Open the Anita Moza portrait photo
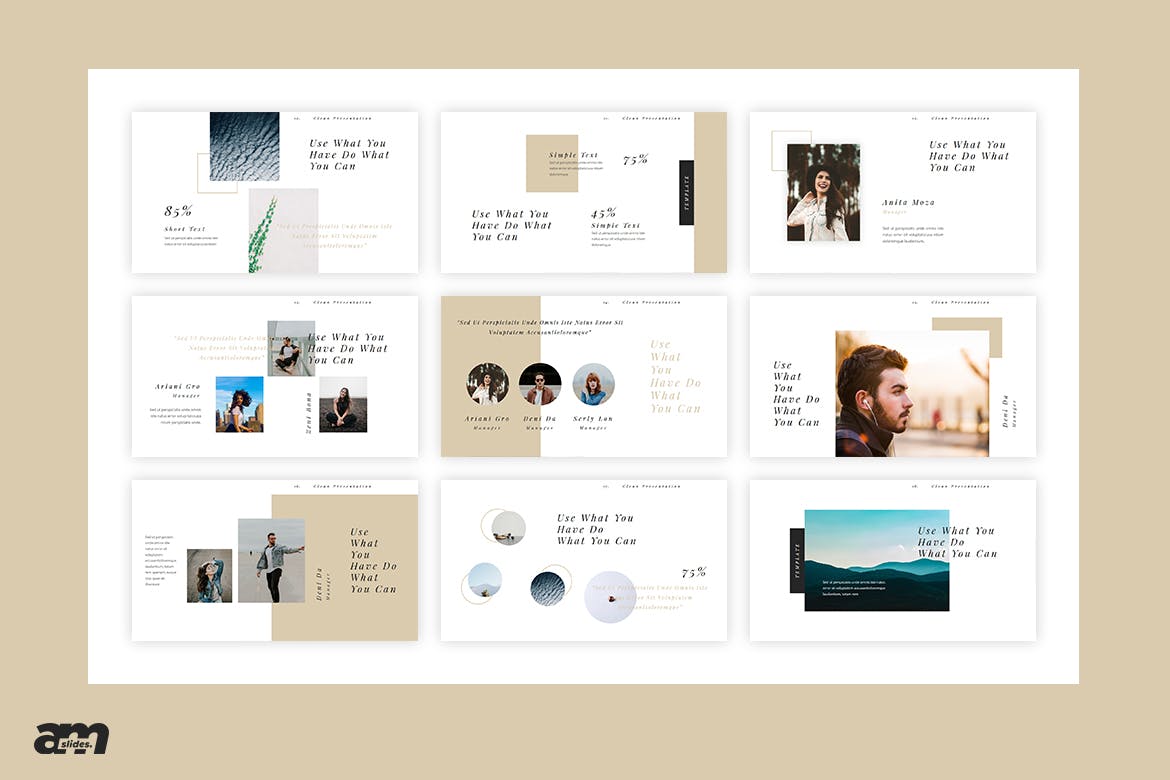Image resolution: width=1170 pixels, height=780 pixels. coord(823,192)
